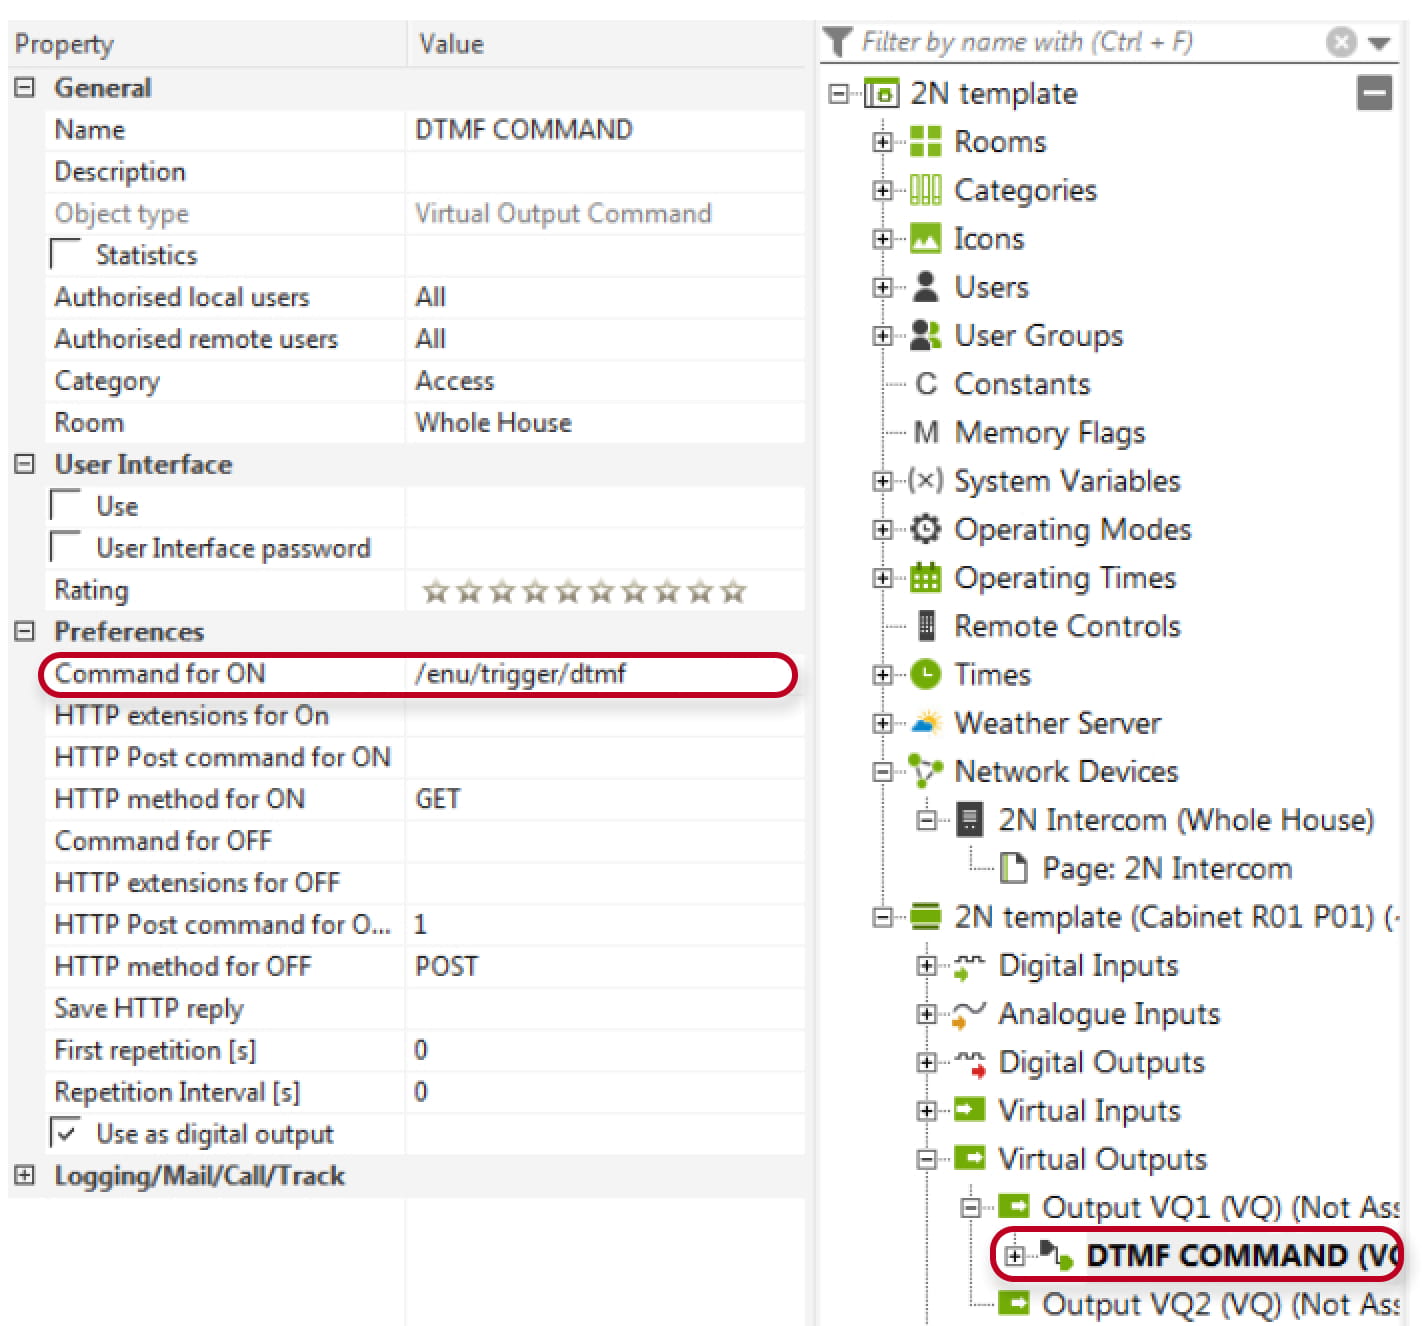Select the Output VQ2 tree item
Screen dimensions: 1428x1326
coord(1220,1304)
